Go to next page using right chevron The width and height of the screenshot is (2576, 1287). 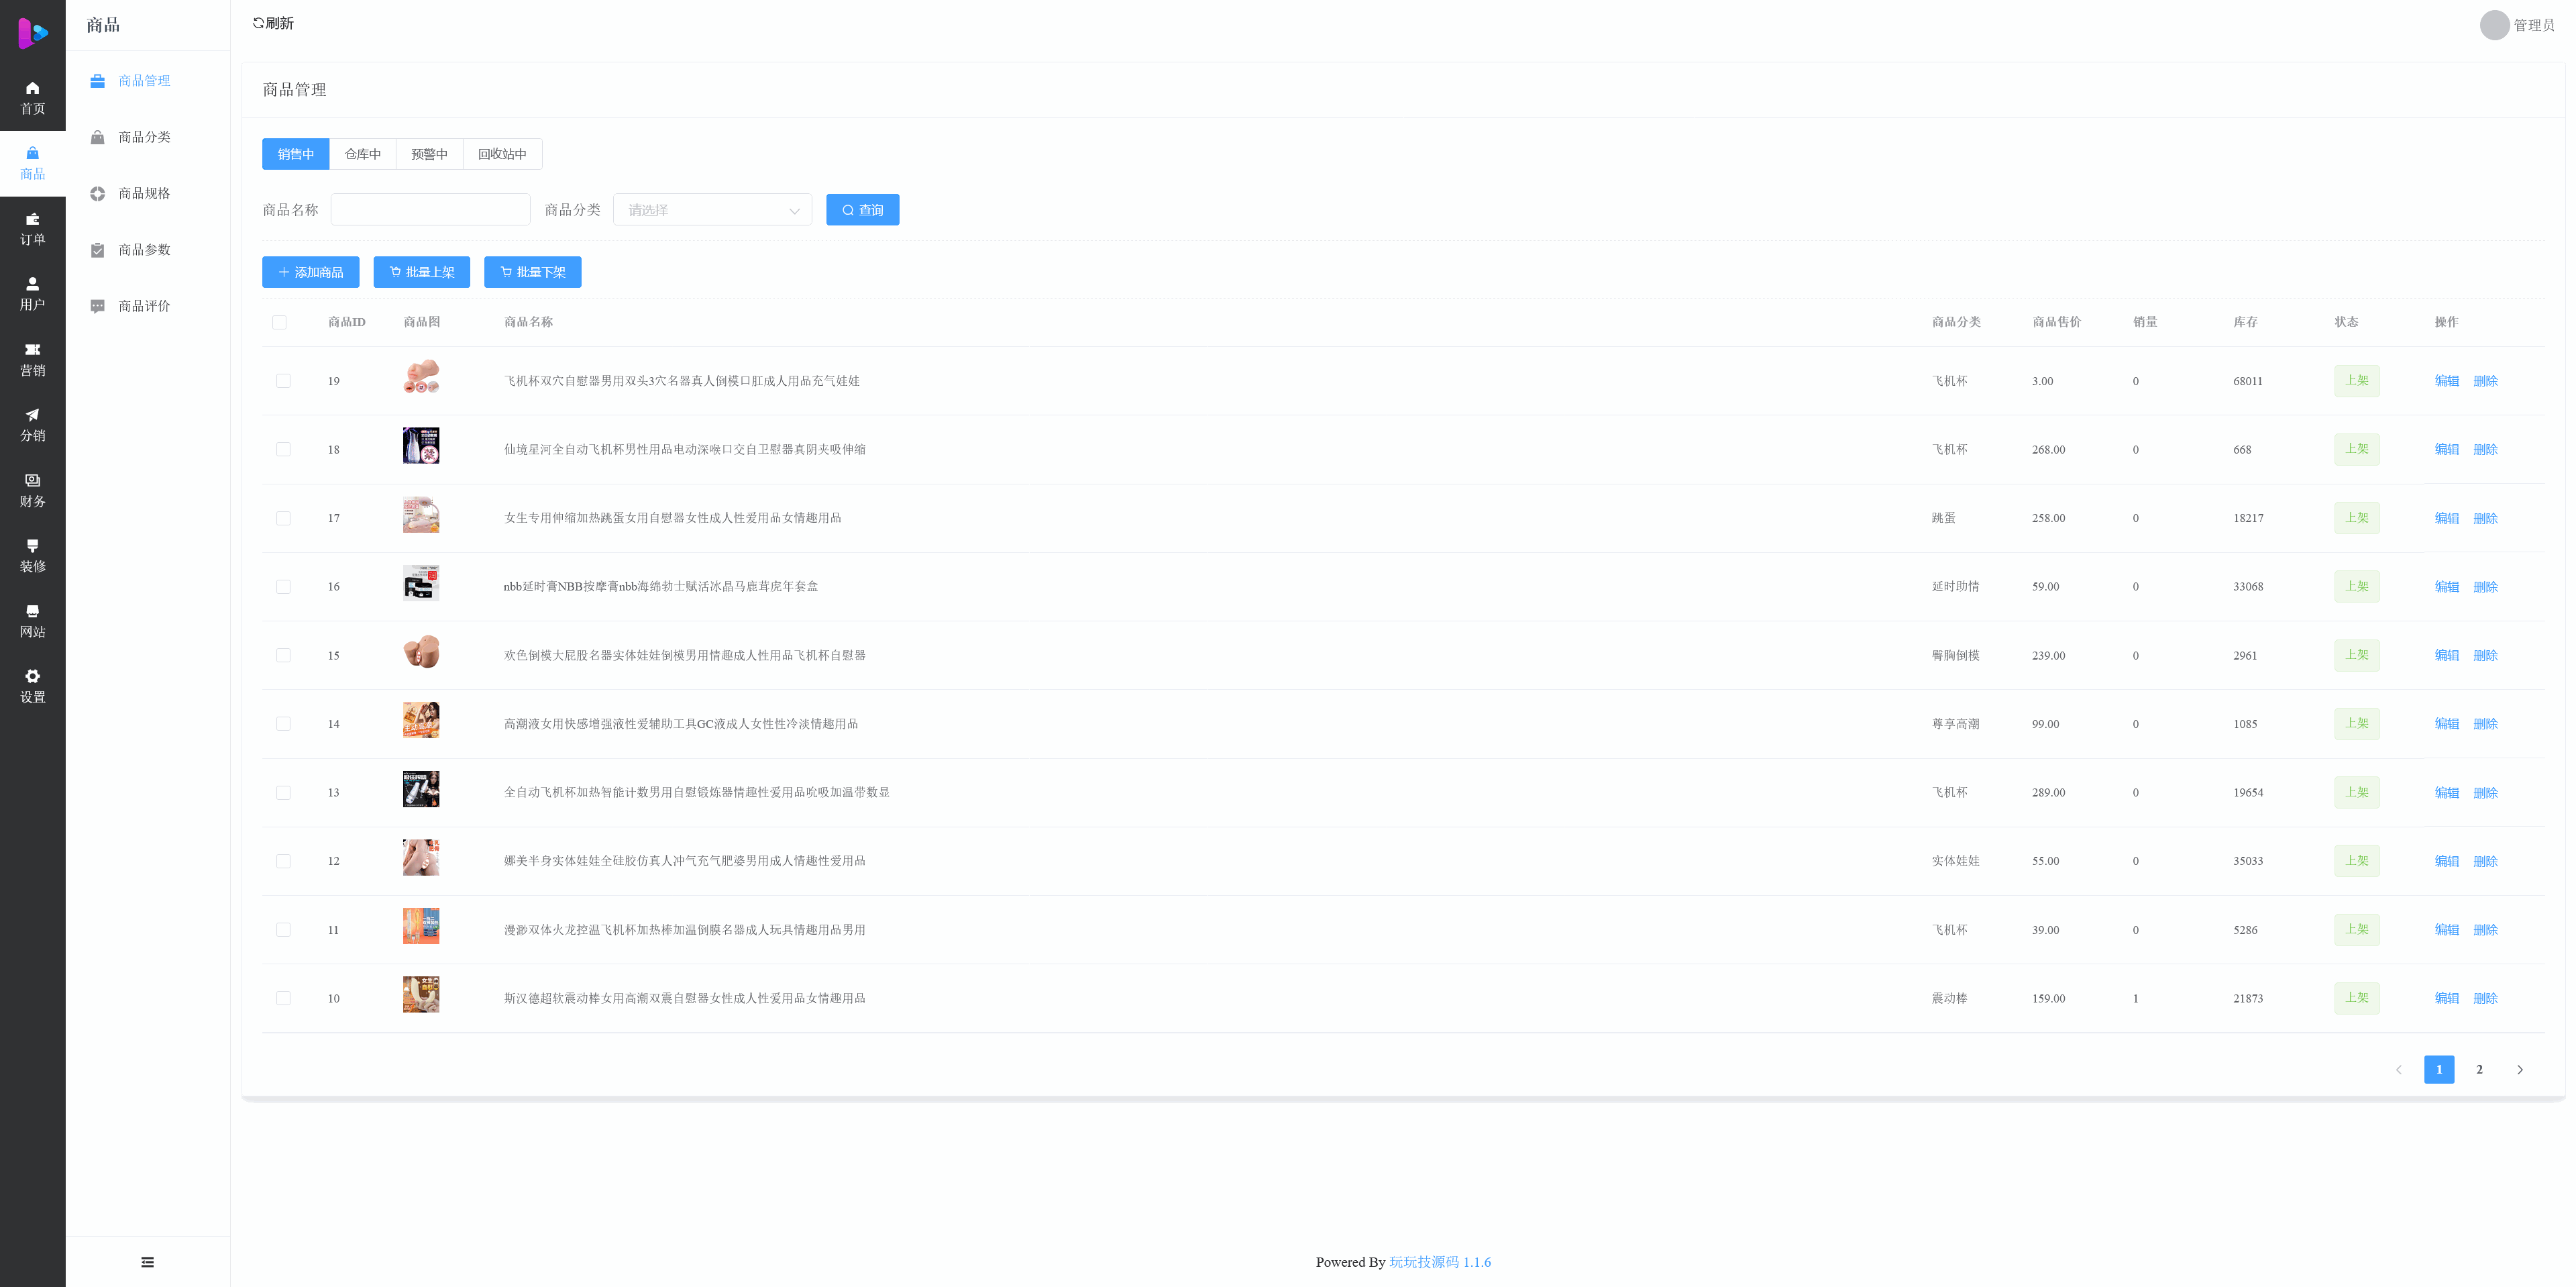point(2520,1070)
